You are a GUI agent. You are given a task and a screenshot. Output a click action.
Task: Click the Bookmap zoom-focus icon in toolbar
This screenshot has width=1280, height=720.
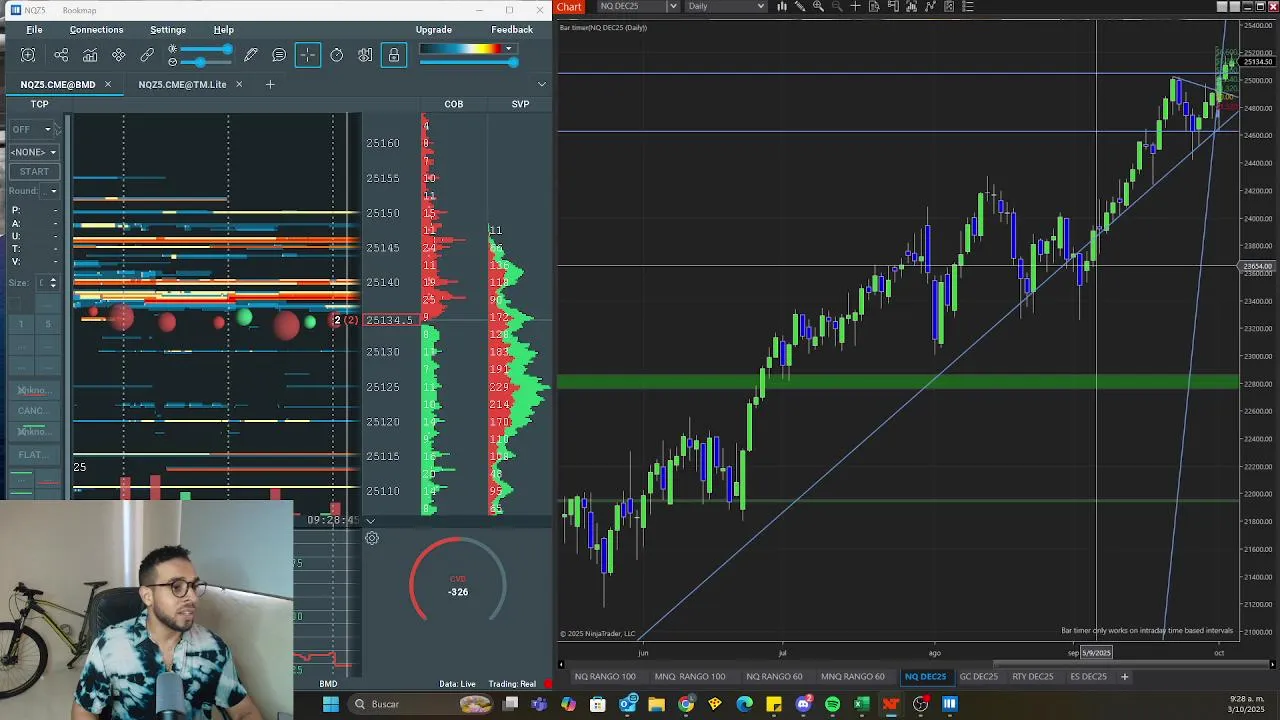pos(28,55)
